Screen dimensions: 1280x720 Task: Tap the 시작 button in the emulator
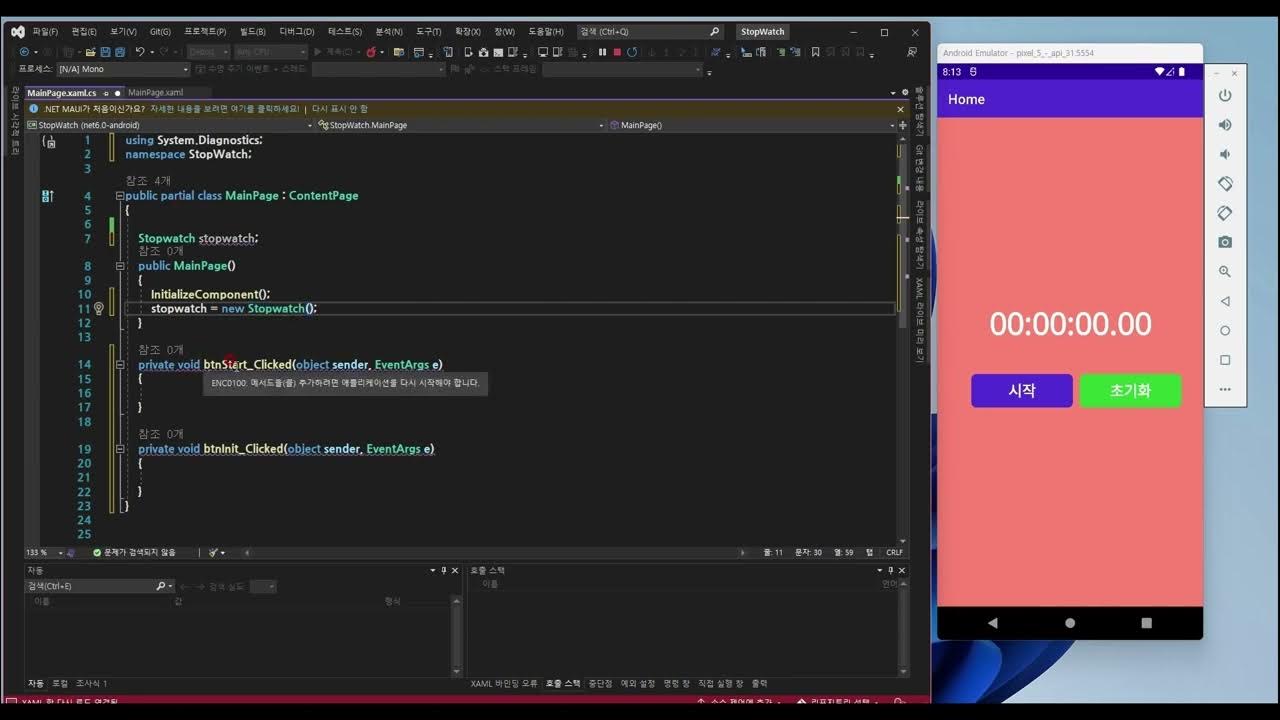pos(1022,391)
